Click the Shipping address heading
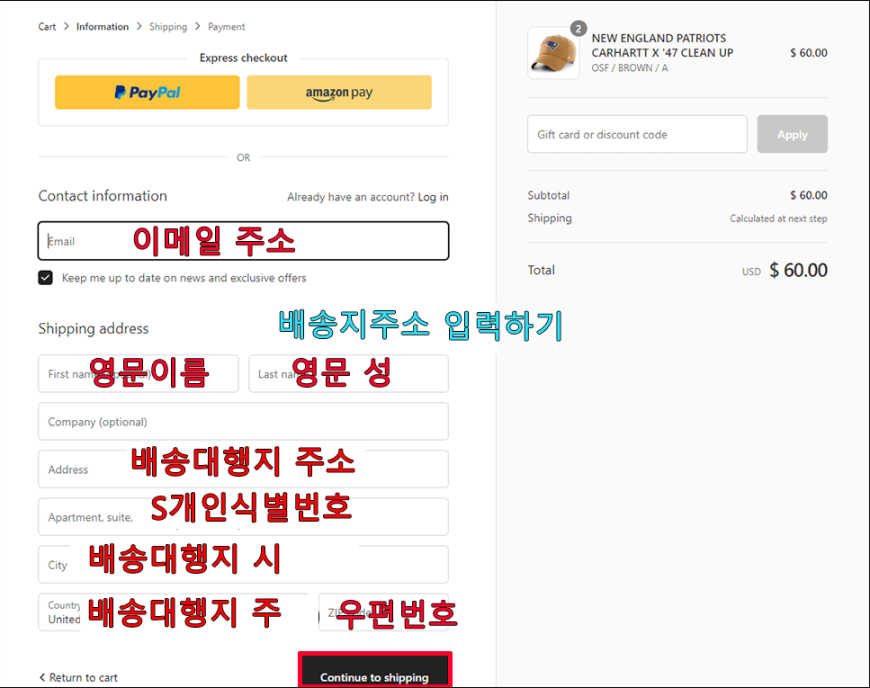This screenshot has width=870, height=688. pyautogui.click(x=93, y=328)
